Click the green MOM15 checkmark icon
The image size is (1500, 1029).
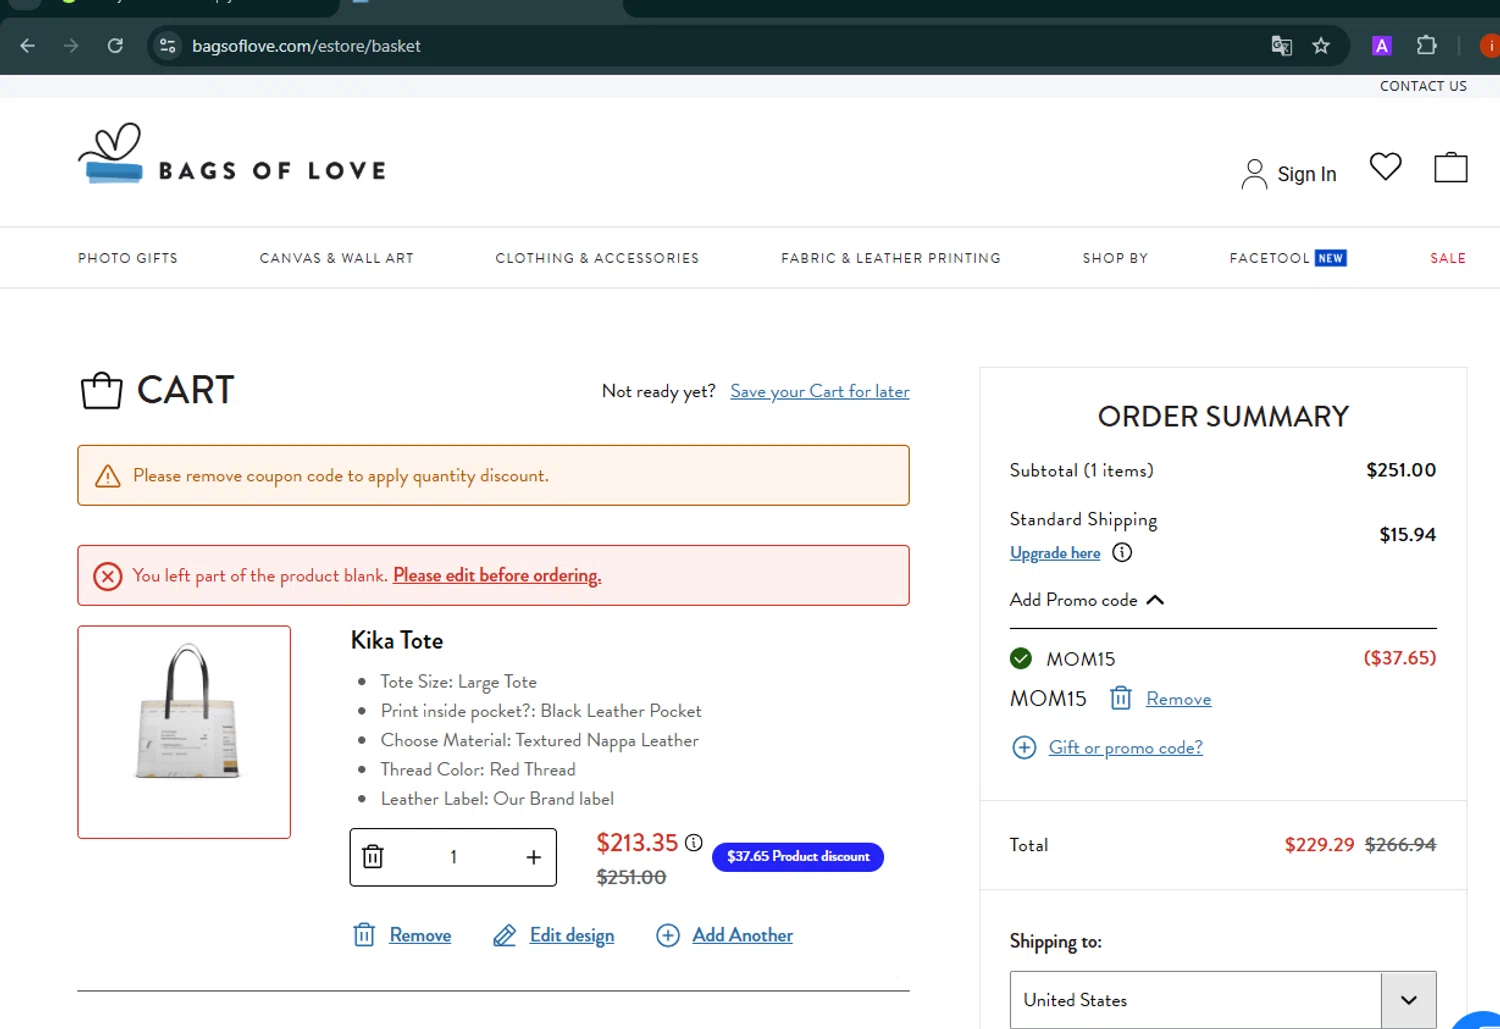click(x=1020, y=658)
